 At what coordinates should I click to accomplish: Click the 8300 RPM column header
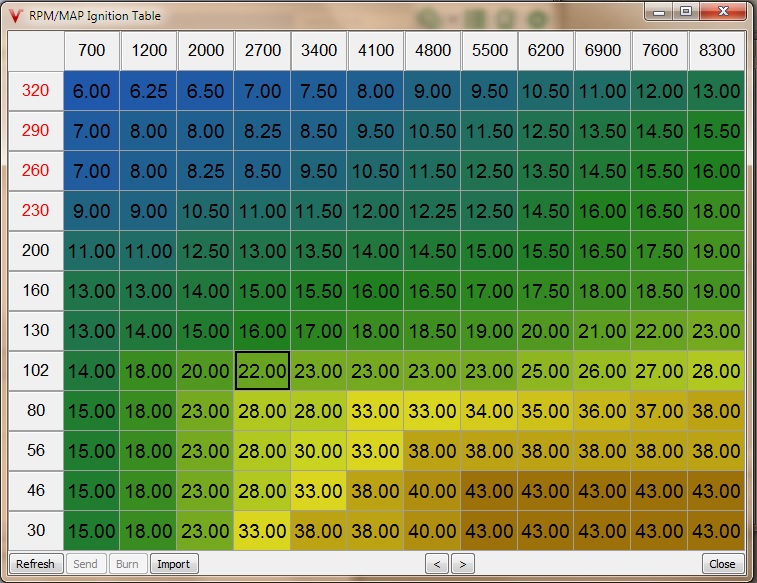pos(717,51)
